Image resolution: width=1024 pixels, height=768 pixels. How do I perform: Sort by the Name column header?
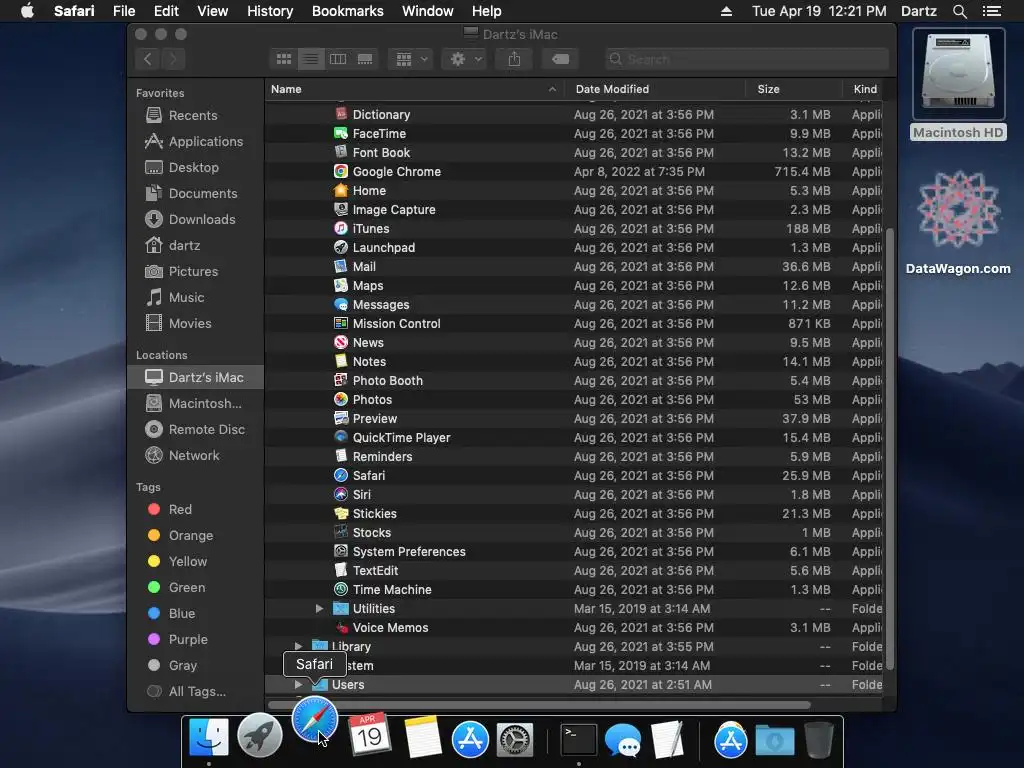click(x=415, y=89)
